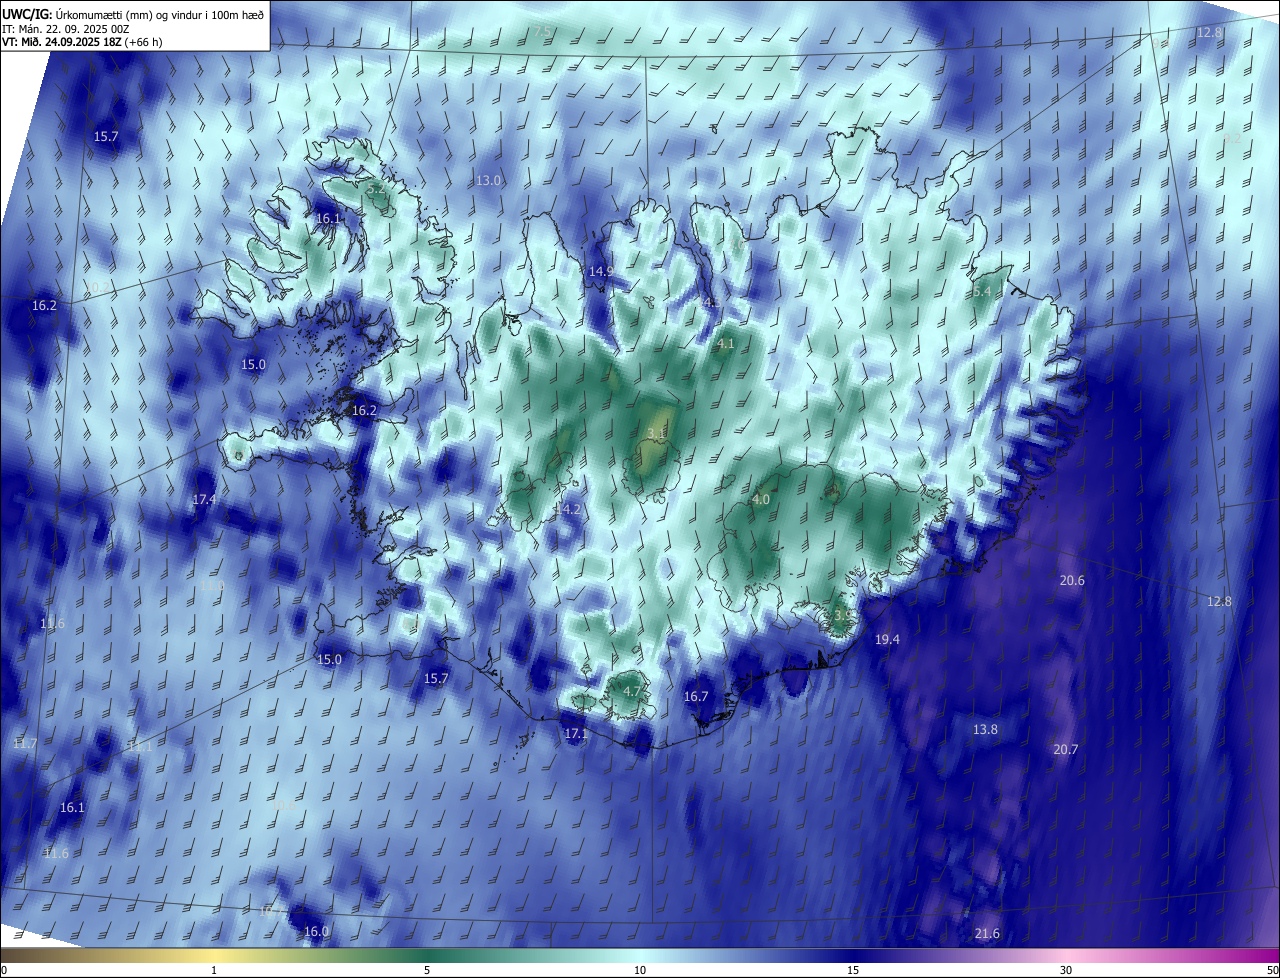The width and height of the screenshot is (1280, 978).
Task: Select the 3.1 value label on yellow area
Action: pyautogui.click(x=657, y=434)
